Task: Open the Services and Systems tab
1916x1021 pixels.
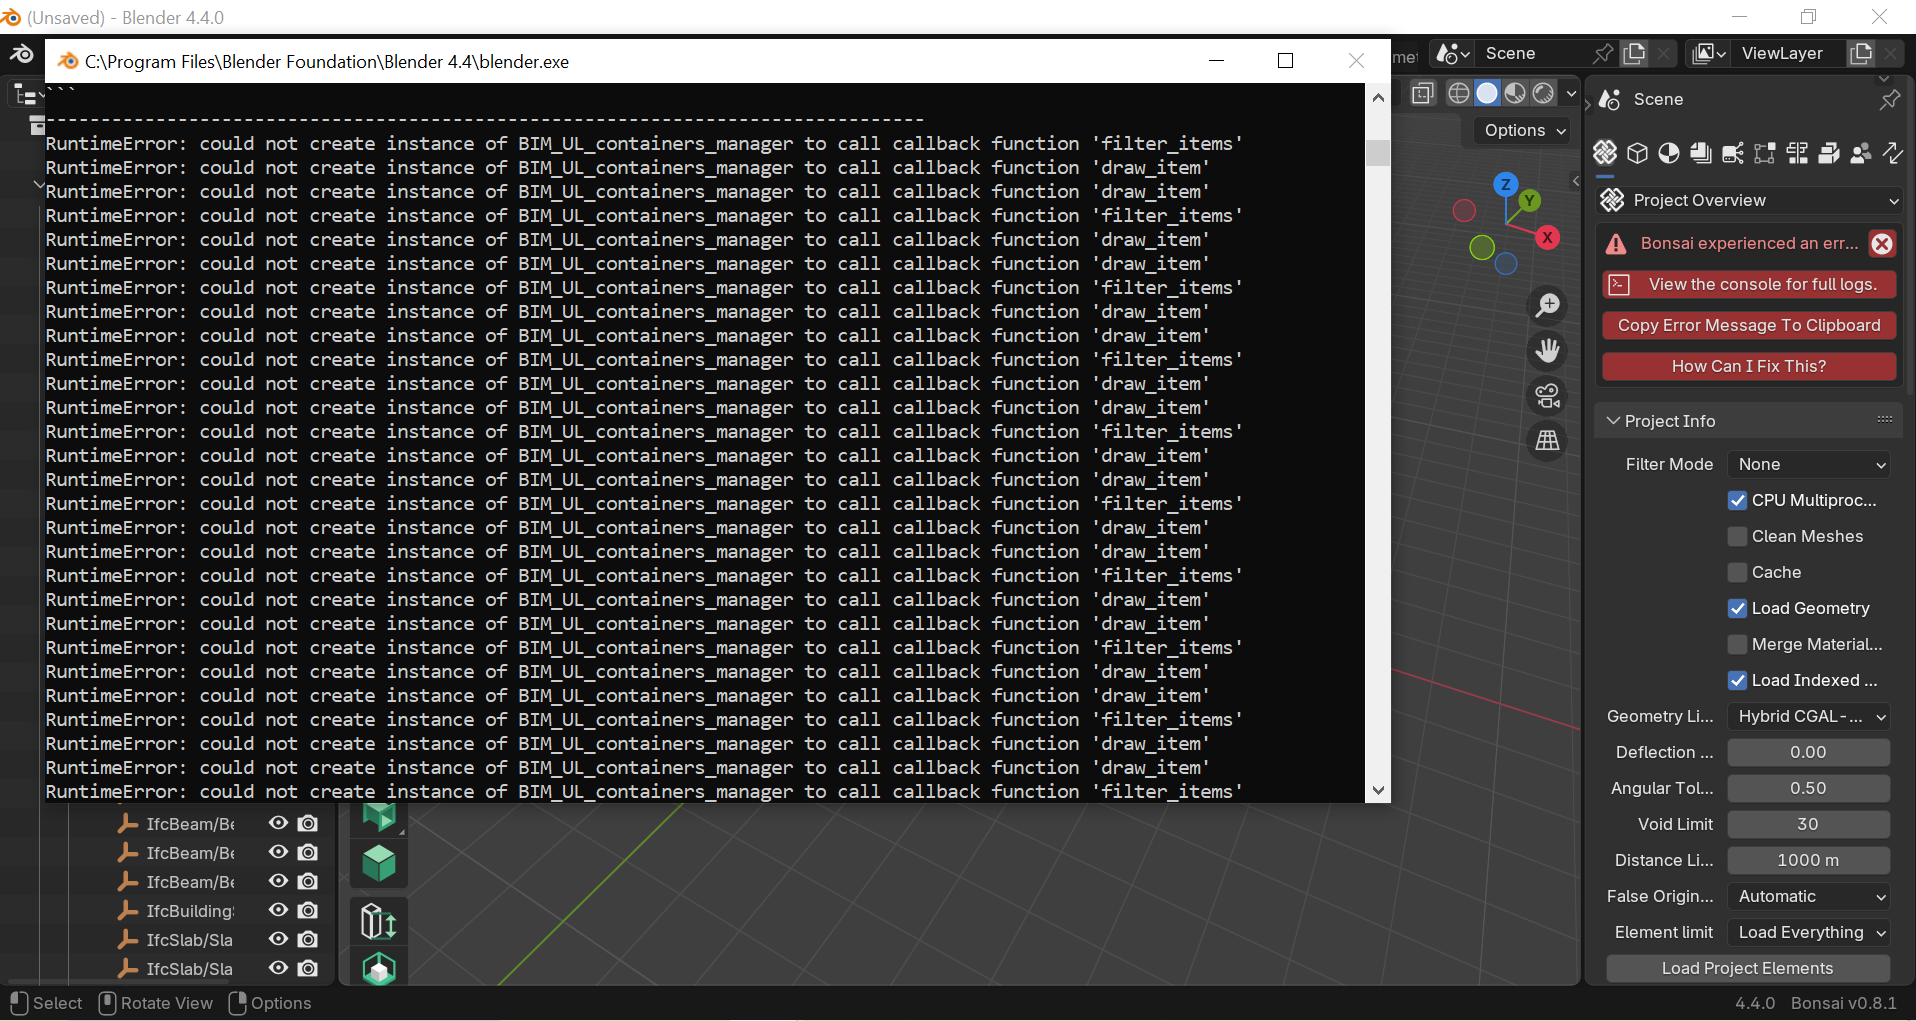Action: pyautogui.click(x=1733, y=153)
